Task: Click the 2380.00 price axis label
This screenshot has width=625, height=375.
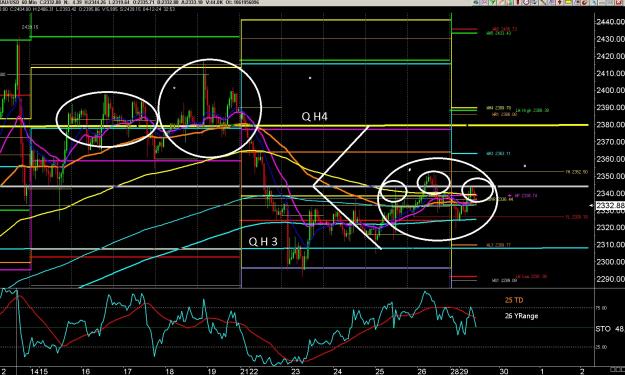Action: tap(610, 125)
